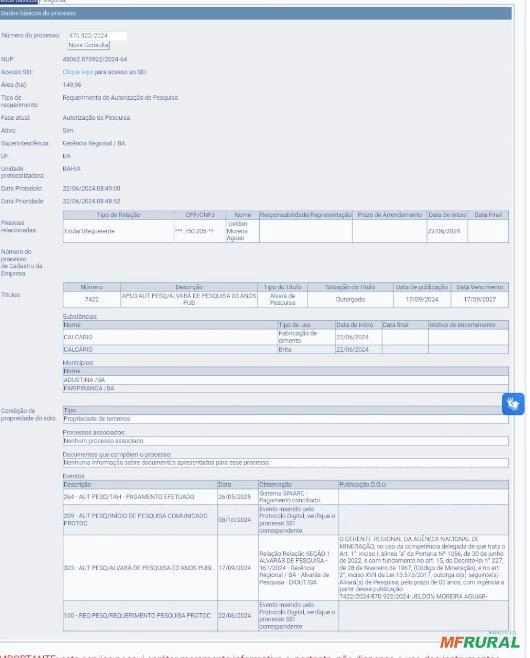Click the Nova Consulta button
Screen dimensions: 530x658
pyautogui.click(x=89, y=45)
